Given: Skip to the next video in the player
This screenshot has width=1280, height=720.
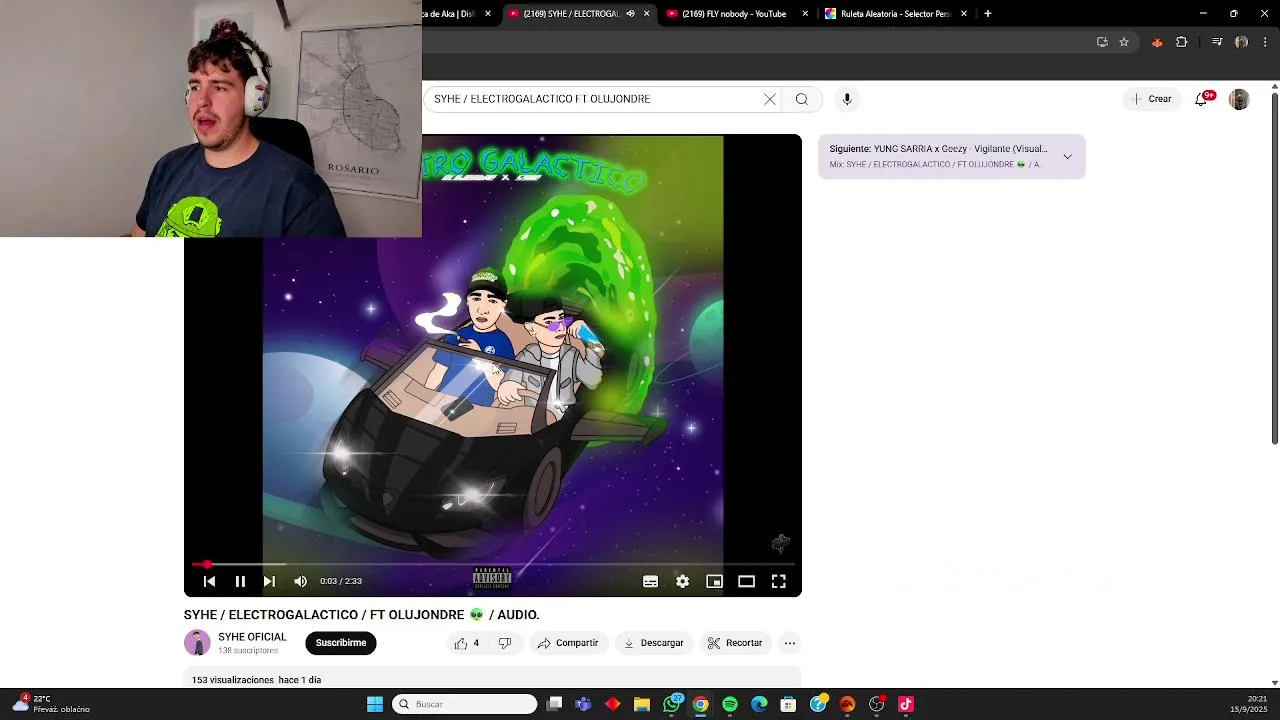Looking at the screenshot, I should click(269, 581).
